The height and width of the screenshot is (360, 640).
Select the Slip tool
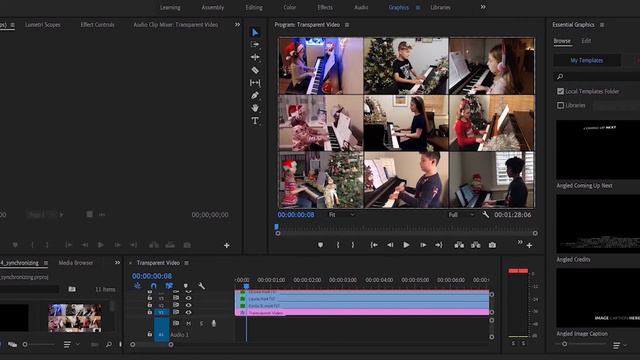[x=255, y=83]
